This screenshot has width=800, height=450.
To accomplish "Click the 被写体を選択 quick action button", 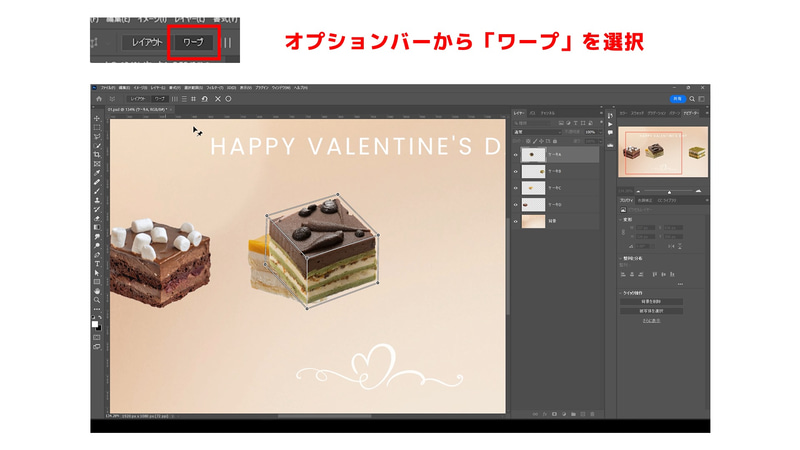I will tap(651, 311).
